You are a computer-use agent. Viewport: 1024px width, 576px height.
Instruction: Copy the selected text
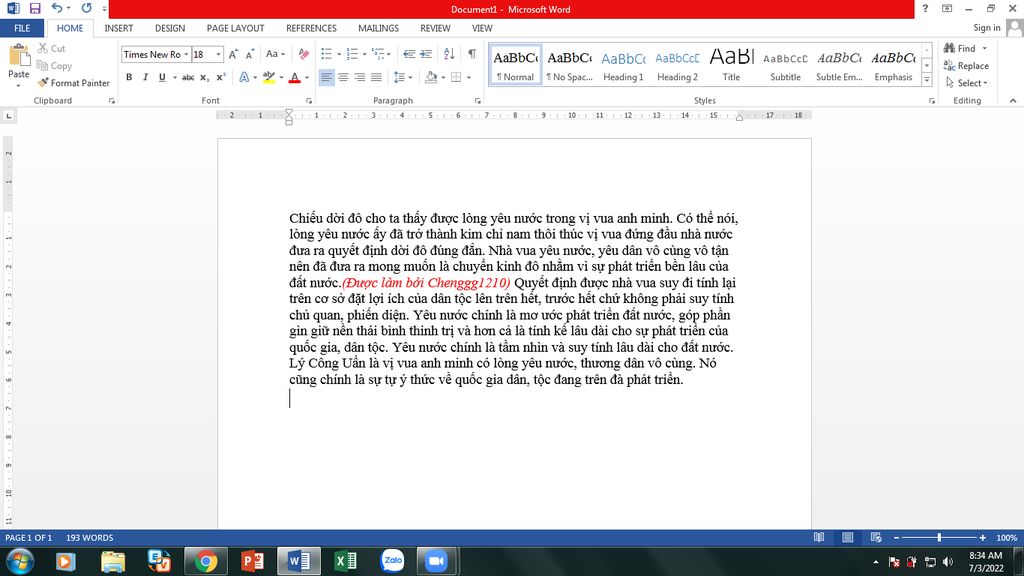pyautogui.click(x=54, y=66)
